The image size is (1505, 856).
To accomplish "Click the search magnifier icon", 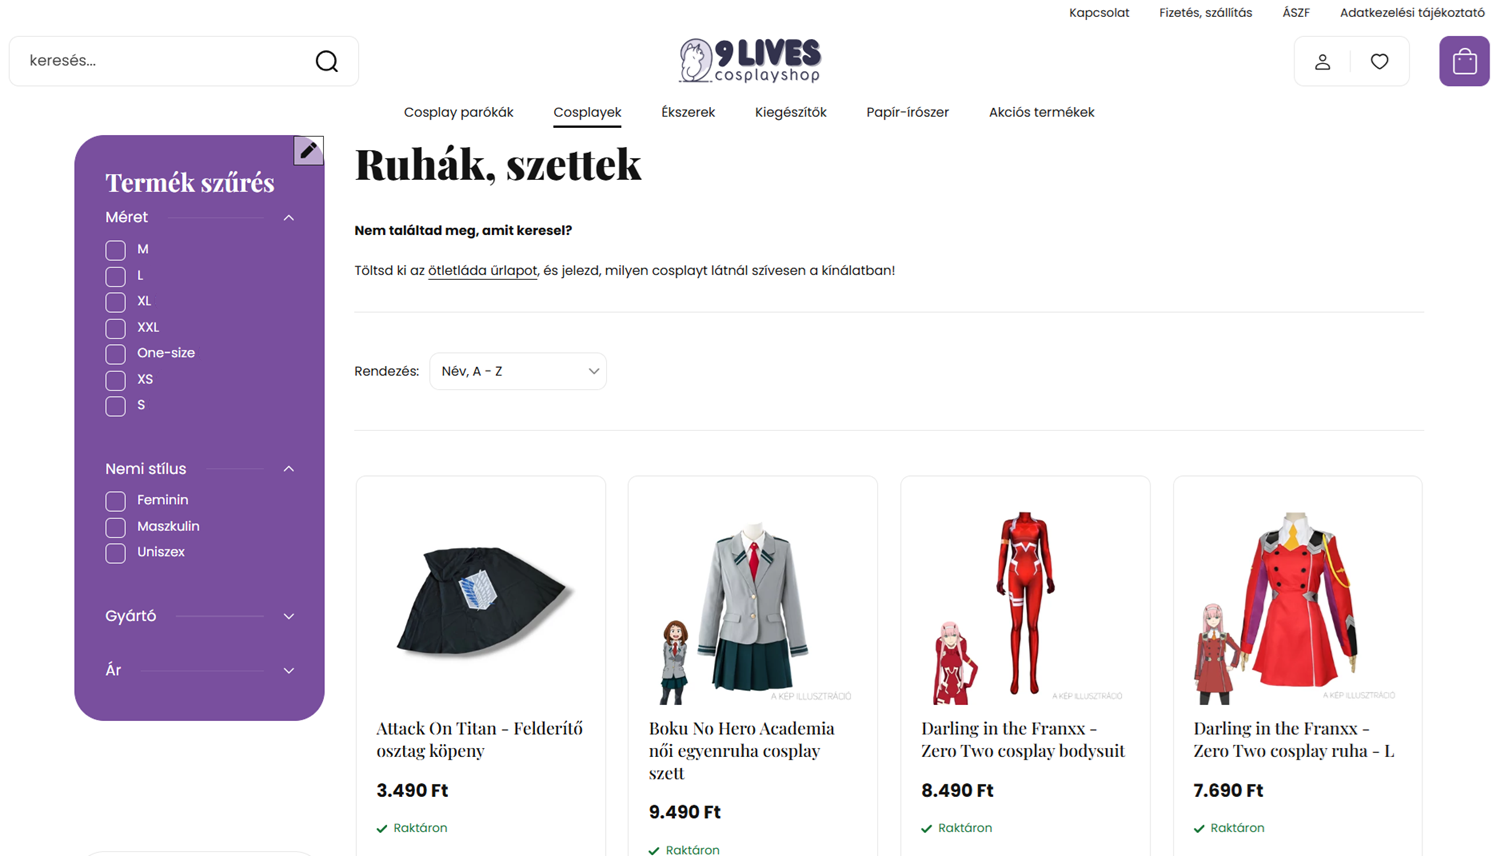I will [x=326, y=61].
